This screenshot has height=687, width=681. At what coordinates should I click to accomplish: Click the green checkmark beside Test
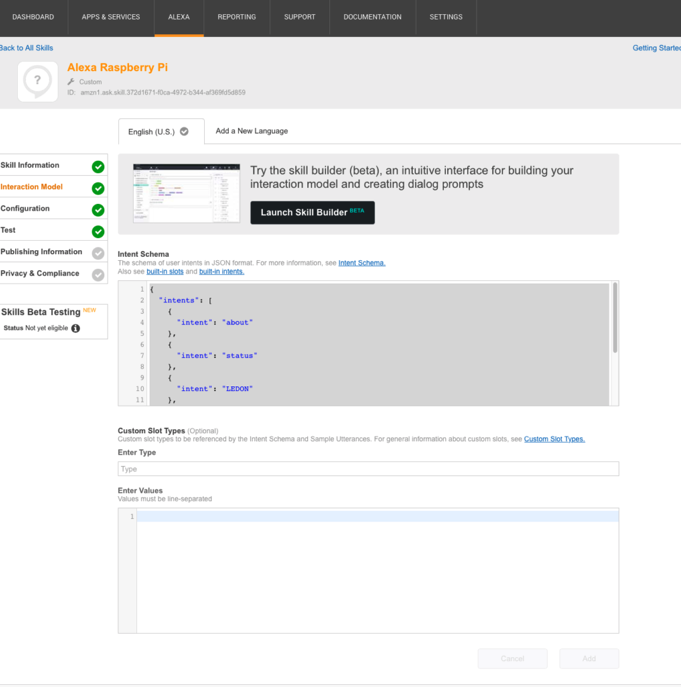pos(98,232)
